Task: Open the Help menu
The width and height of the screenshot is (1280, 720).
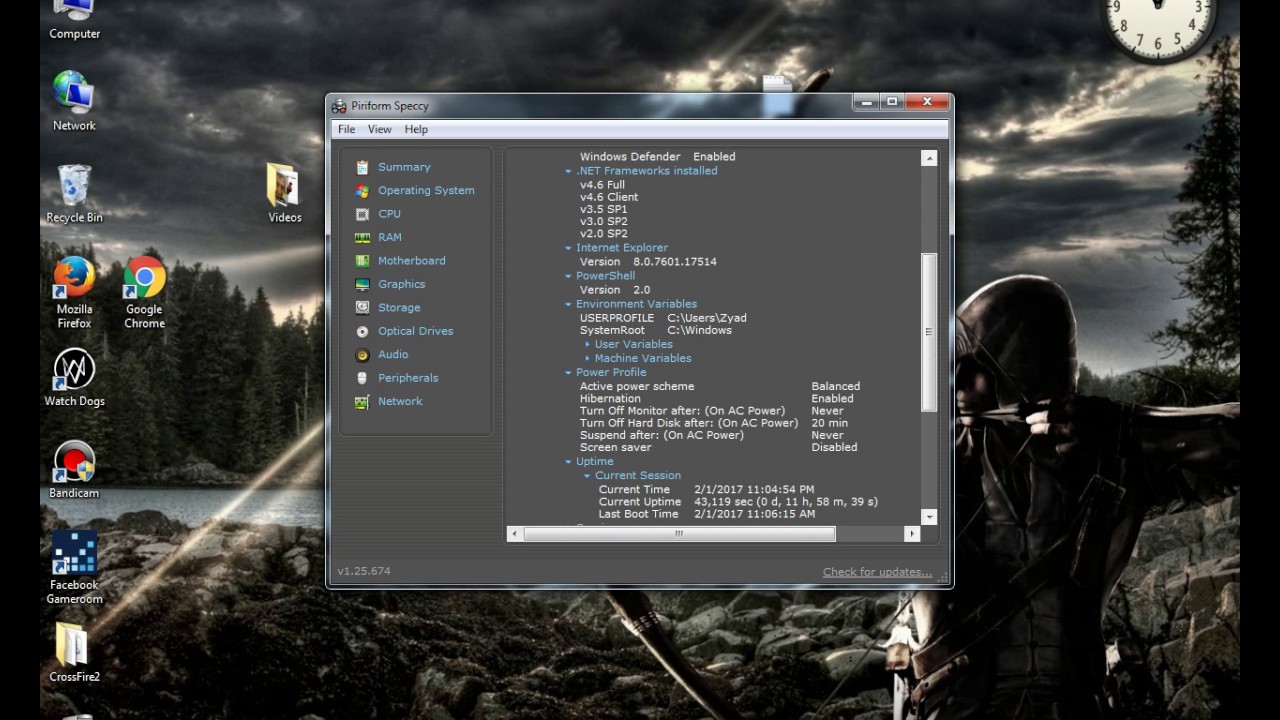Action: (x=416, y=129)
